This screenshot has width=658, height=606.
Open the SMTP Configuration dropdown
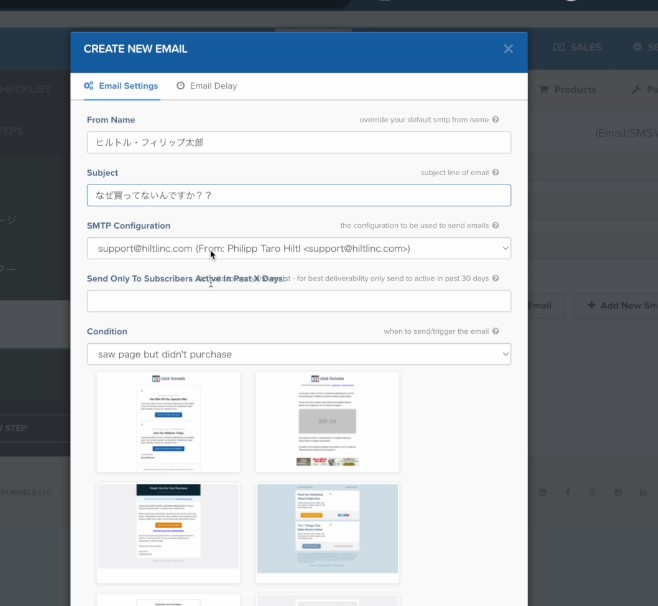click(299, 248)
